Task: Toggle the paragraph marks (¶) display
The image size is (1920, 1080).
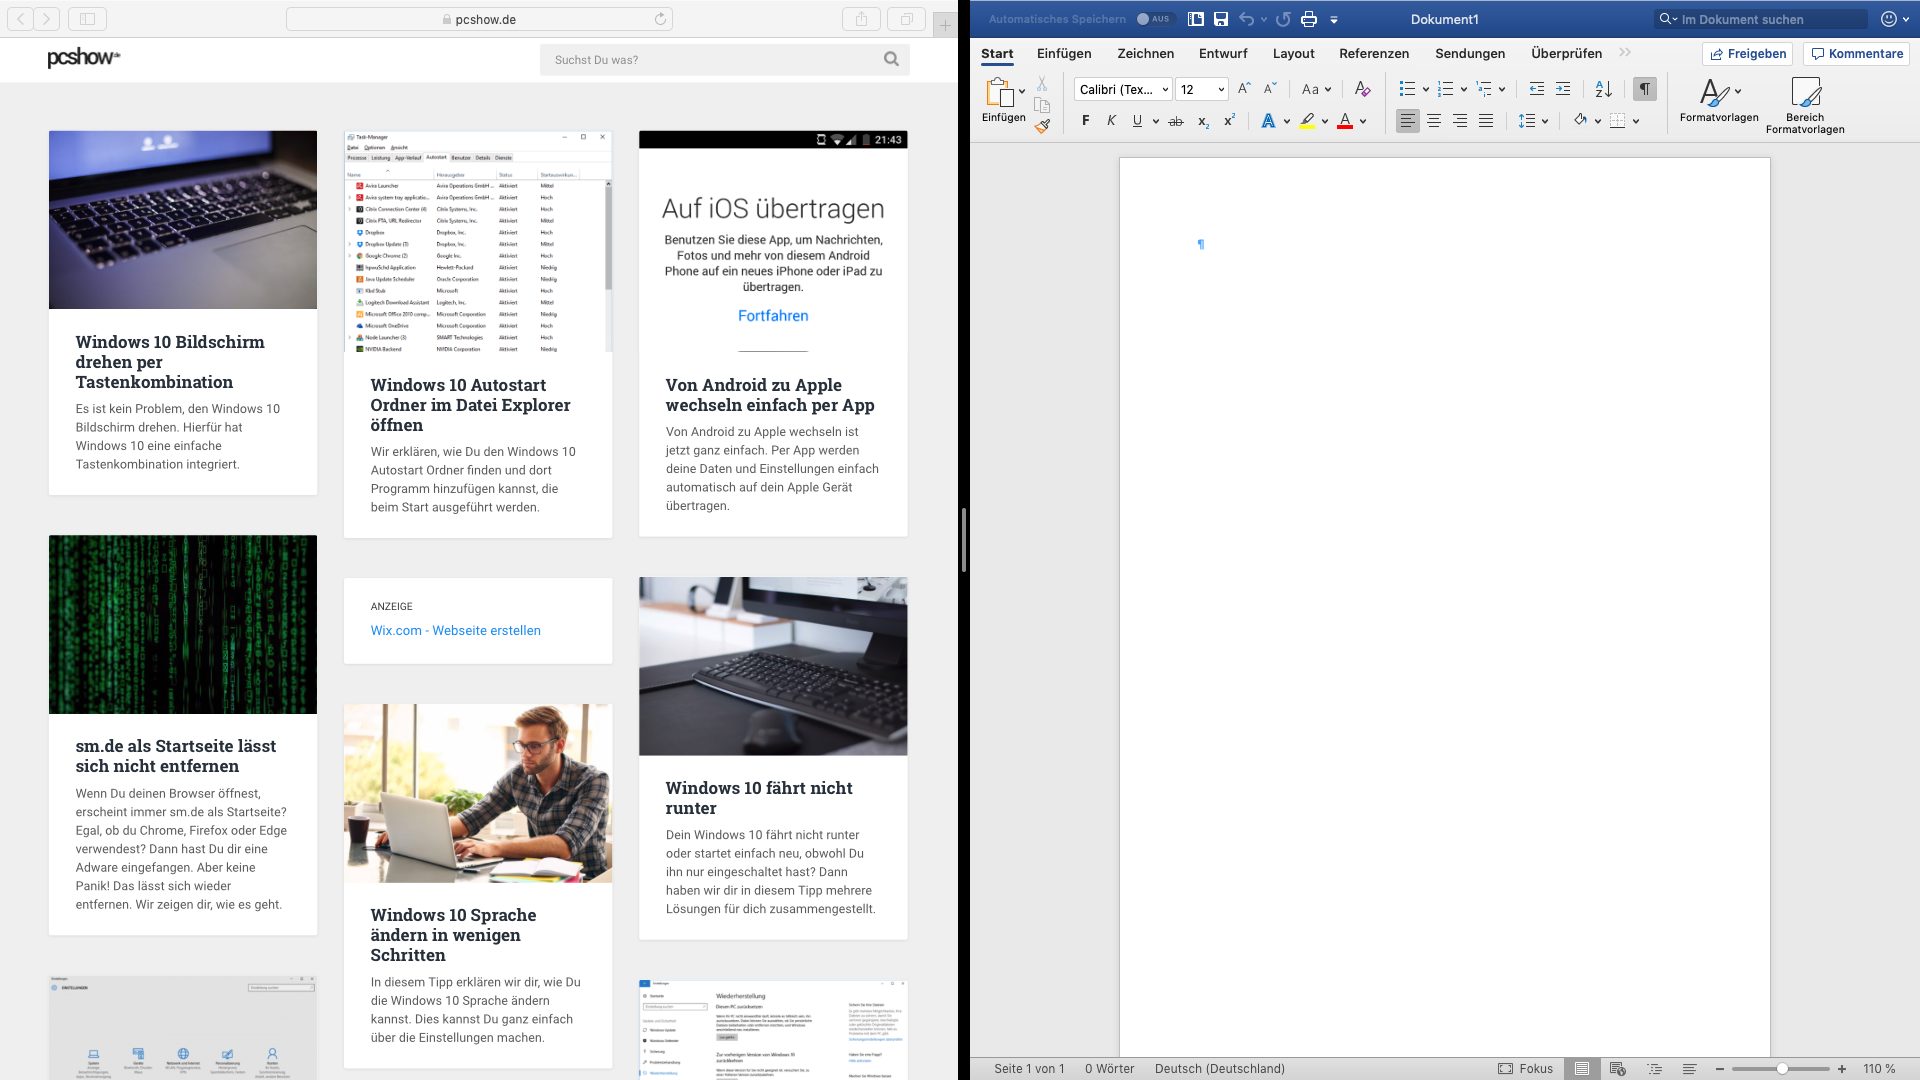Action: click(x=1644, y=89)
